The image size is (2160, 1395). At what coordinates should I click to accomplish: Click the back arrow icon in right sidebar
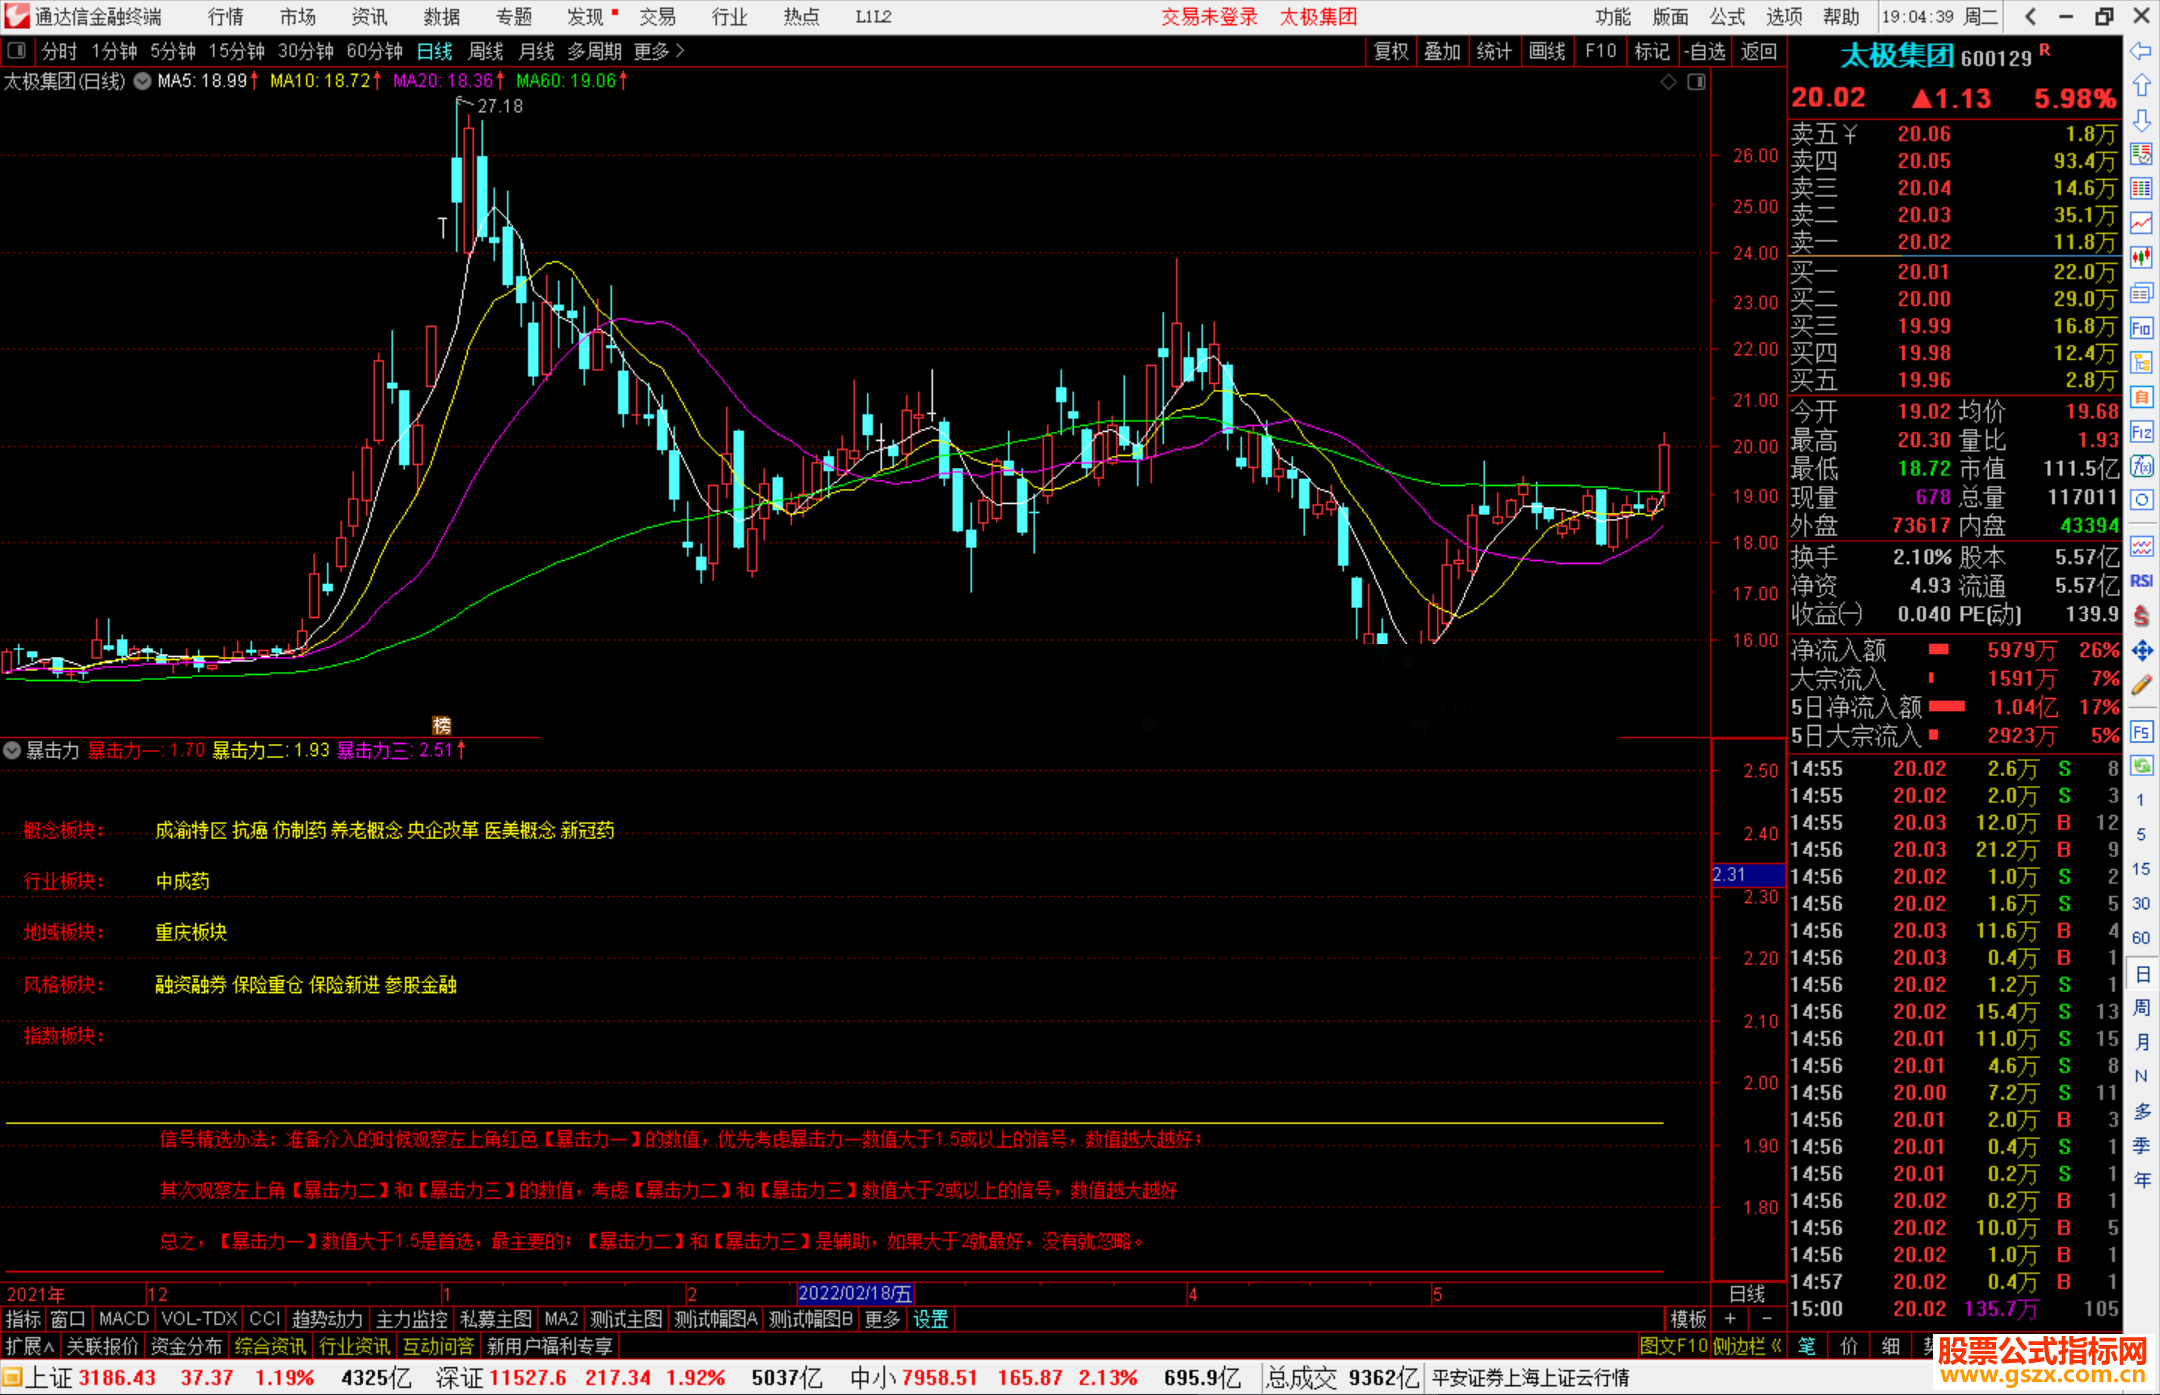2141,51
